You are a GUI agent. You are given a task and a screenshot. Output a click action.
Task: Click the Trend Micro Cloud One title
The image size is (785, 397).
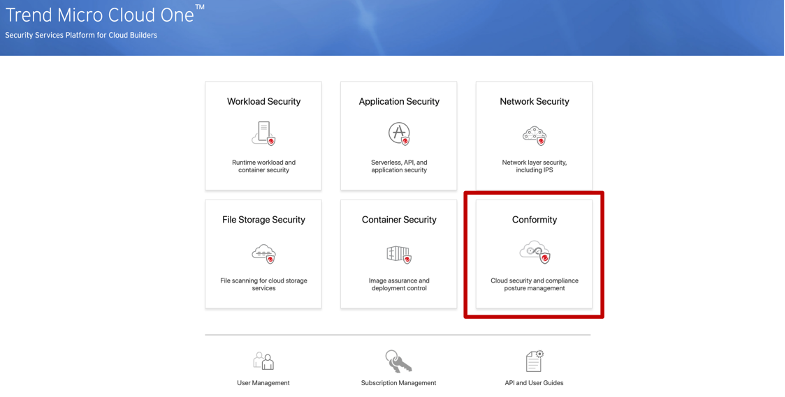coord(105,15)
